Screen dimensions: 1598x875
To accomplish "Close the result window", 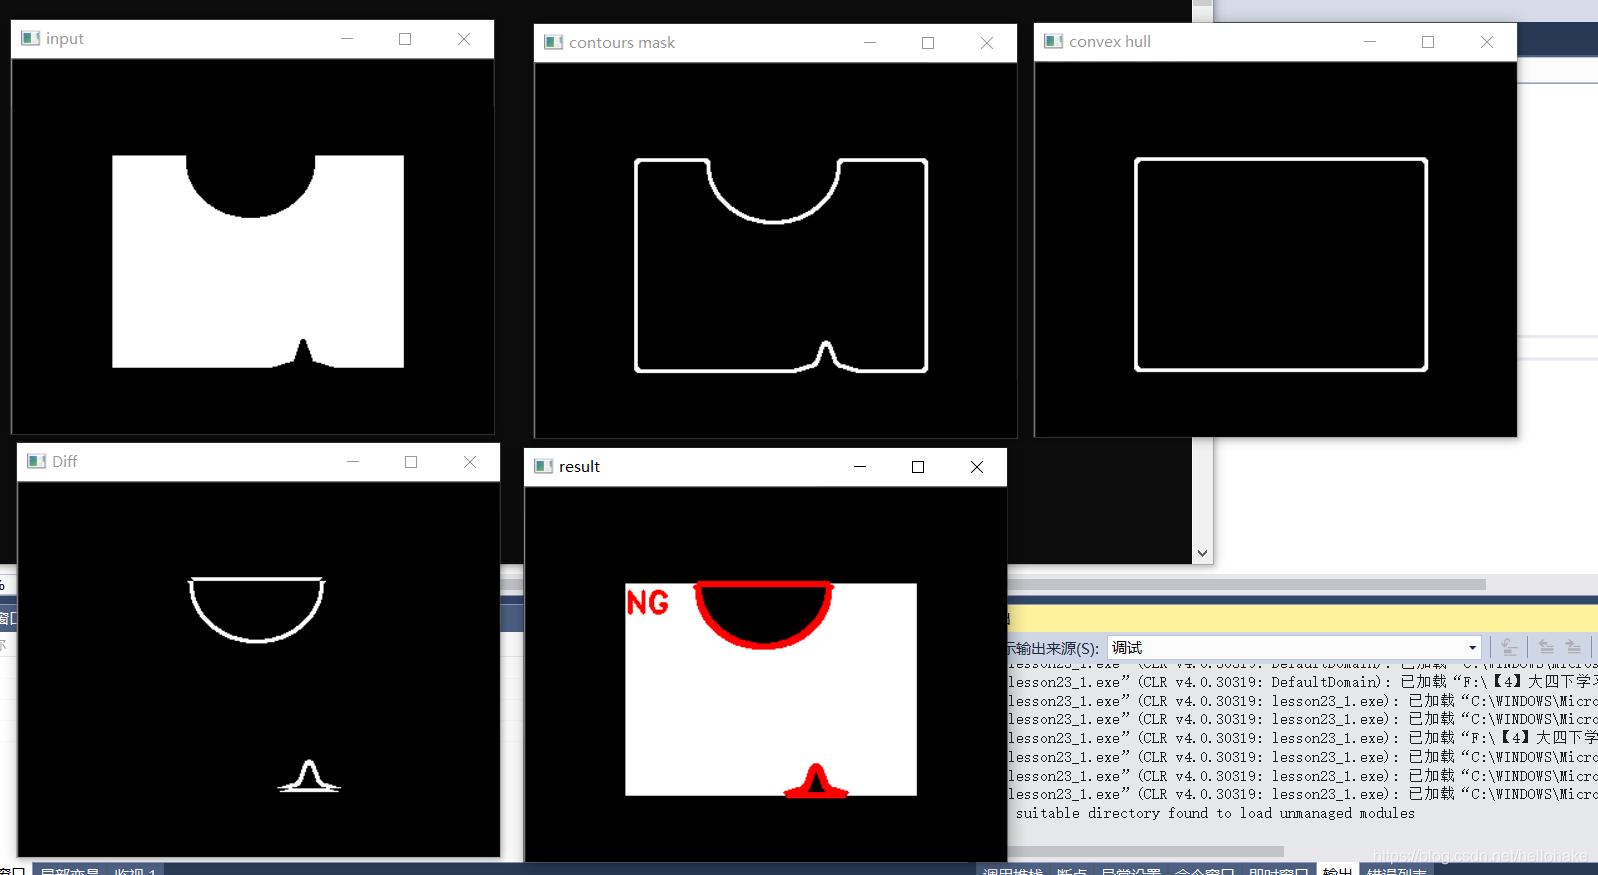I will (x=977, y=467).
